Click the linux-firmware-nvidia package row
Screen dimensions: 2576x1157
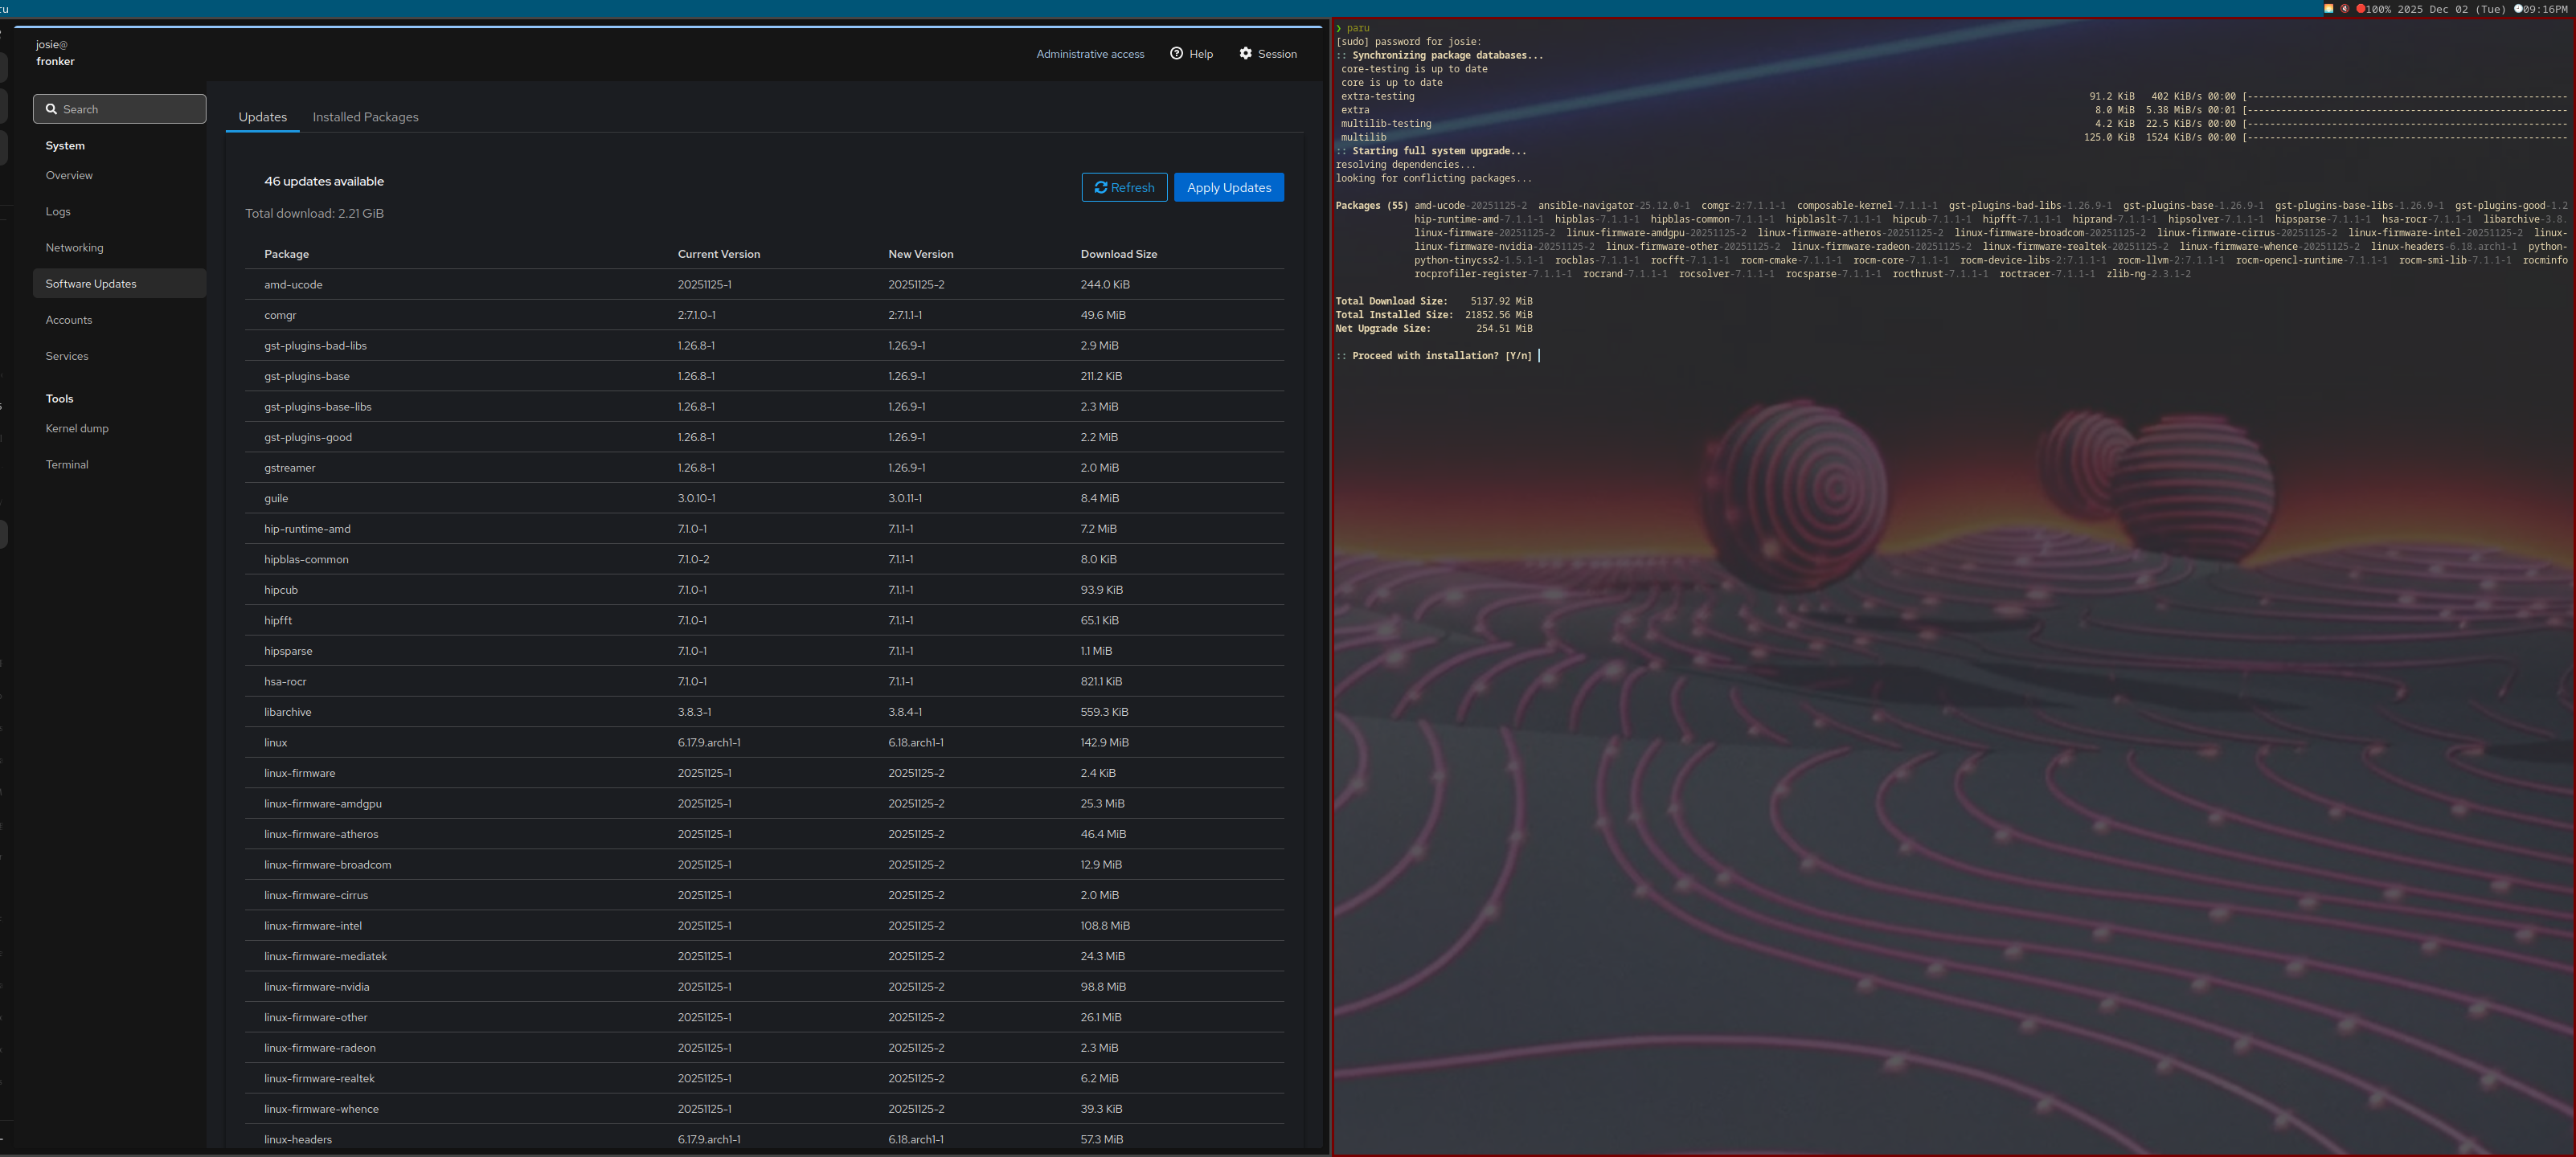coord(316,986)
